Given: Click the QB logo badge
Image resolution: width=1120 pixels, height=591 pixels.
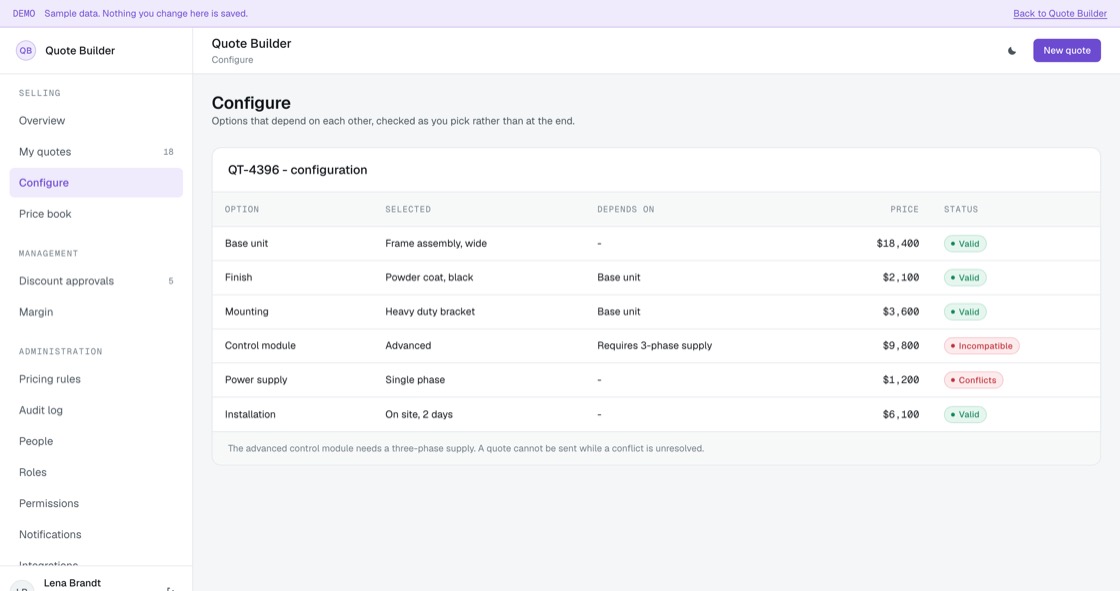Looking at the screenshot, I should pyautogui.click(x=26, y=51).
